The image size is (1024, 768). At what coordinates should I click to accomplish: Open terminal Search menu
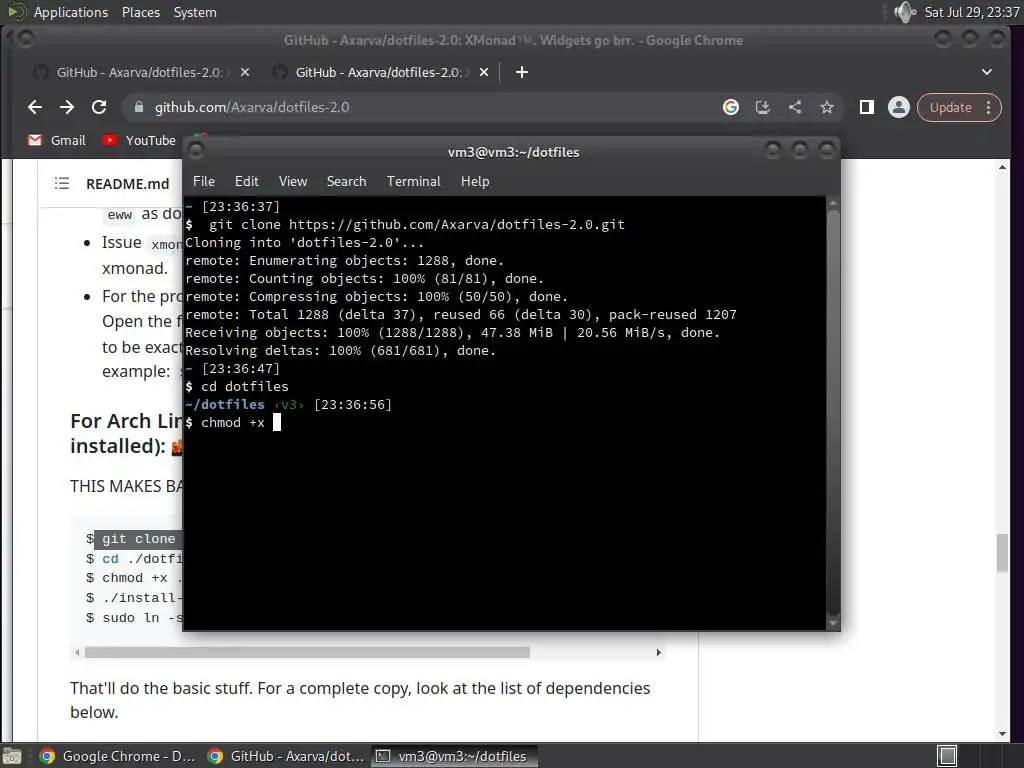[346, 182]
